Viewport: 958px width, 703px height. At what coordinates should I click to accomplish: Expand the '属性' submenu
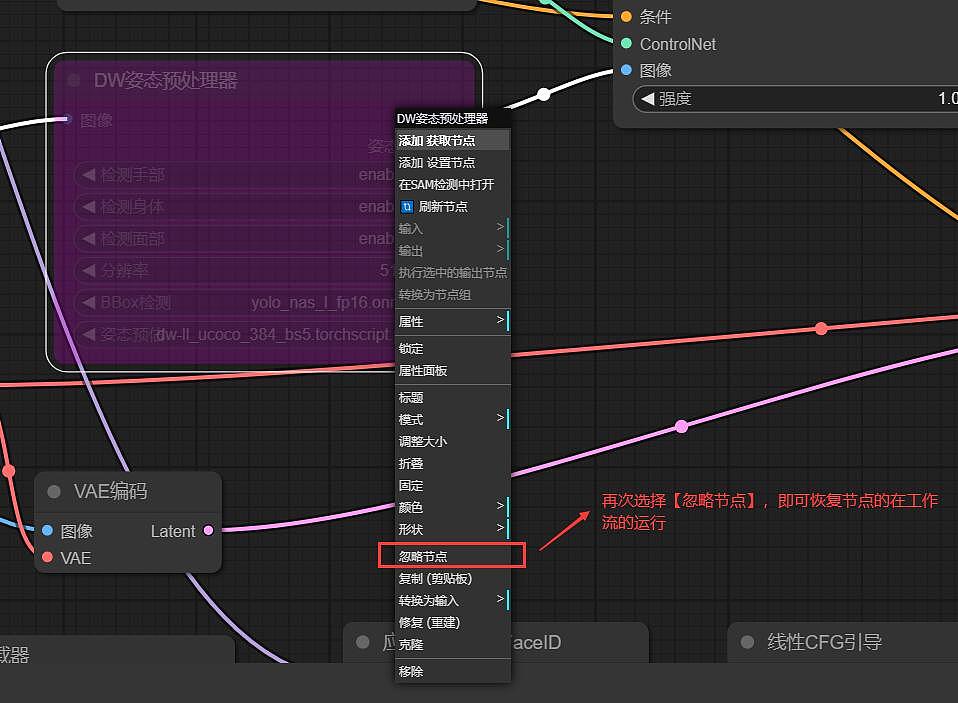click(x=452, y=321)
